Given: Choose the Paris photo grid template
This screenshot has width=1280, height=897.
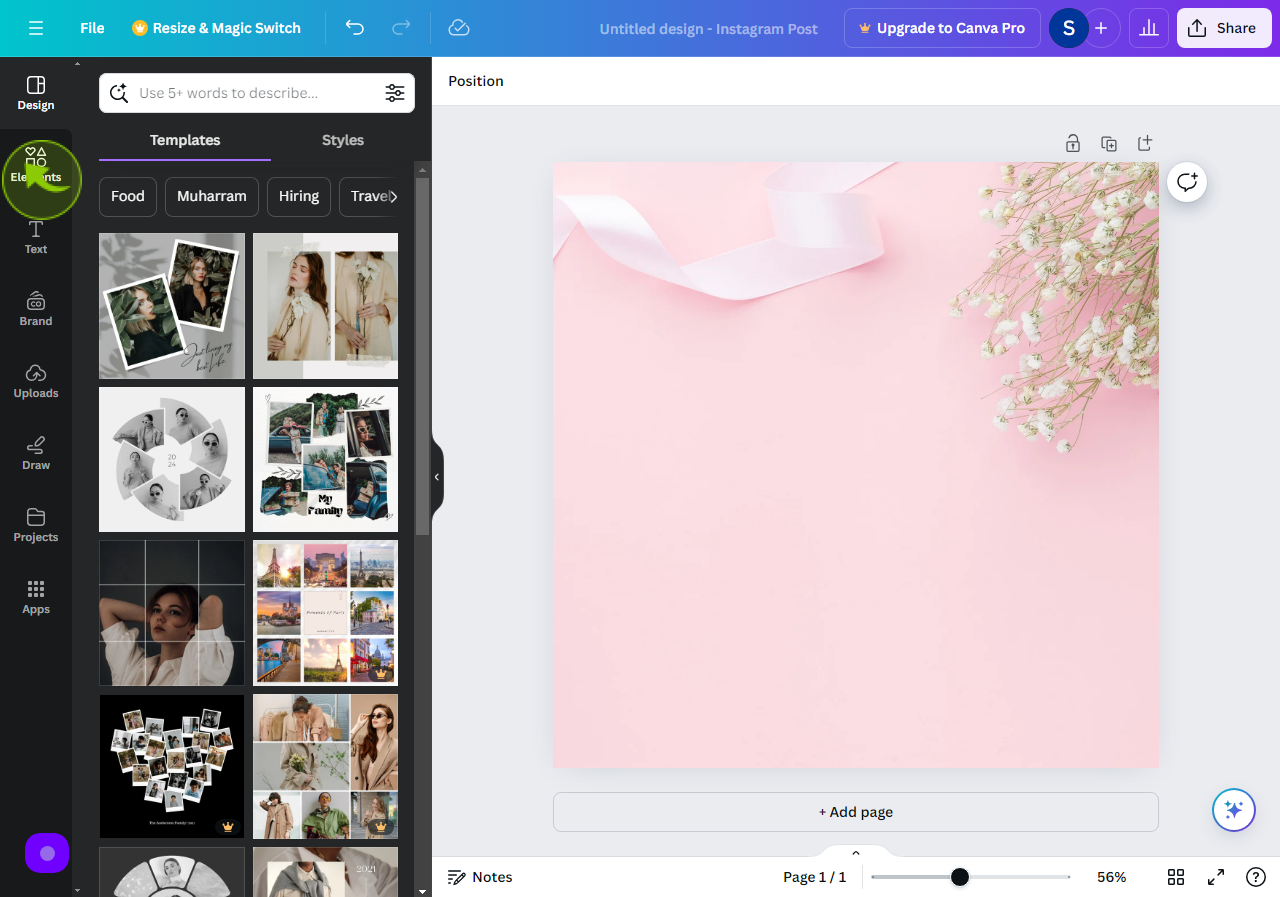Looking at the screenshot, I should click(325, 613).
